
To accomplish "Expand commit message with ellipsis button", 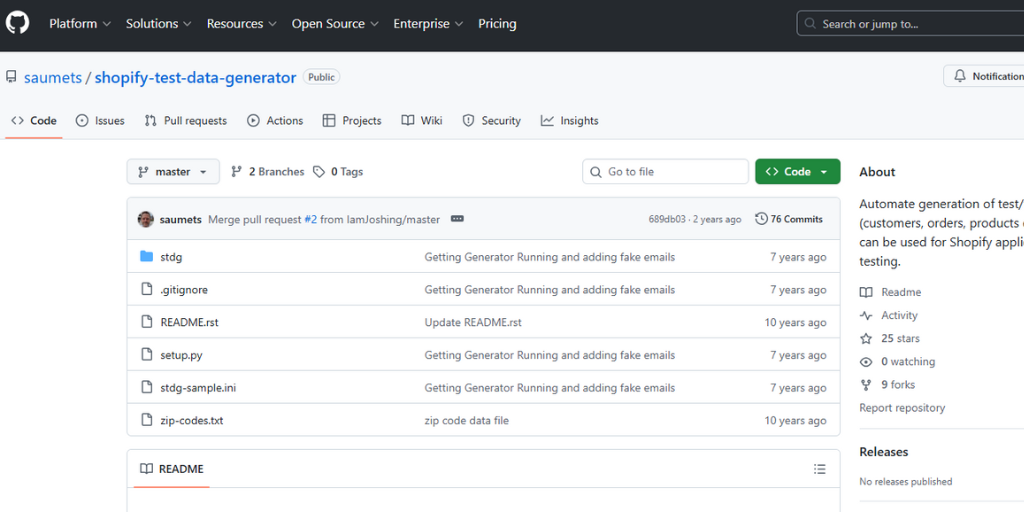I will coord(457,219).
